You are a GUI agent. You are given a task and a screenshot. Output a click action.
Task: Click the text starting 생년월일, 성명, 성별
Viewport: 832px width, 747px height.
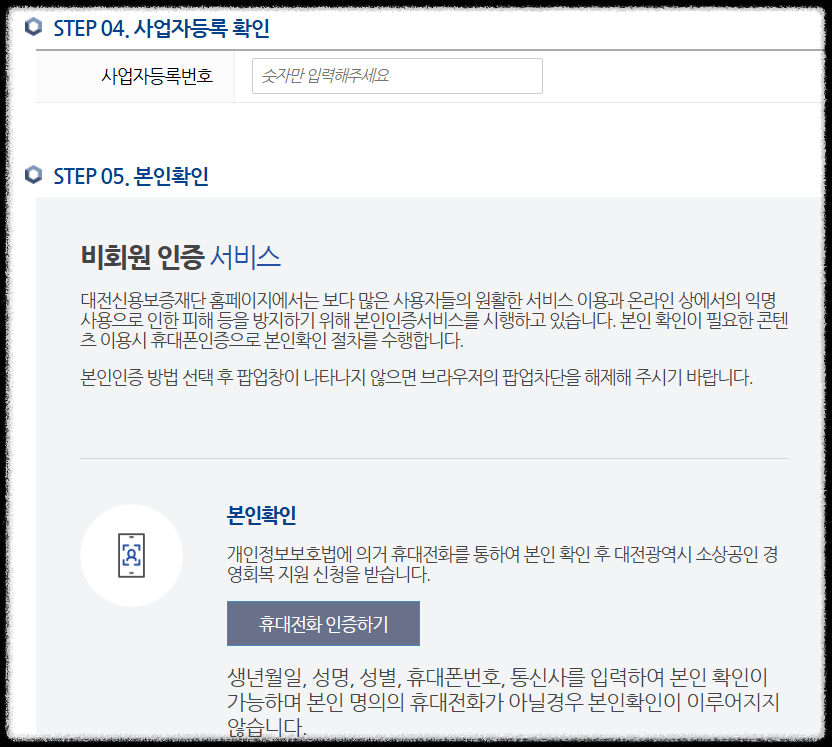click(503, 702)
